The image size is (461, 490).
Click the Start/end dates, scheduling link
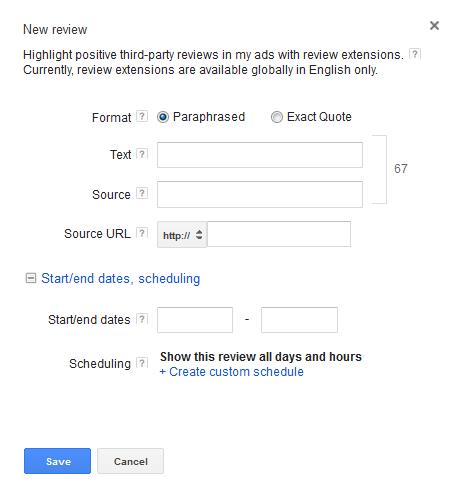tap(121, 278)
